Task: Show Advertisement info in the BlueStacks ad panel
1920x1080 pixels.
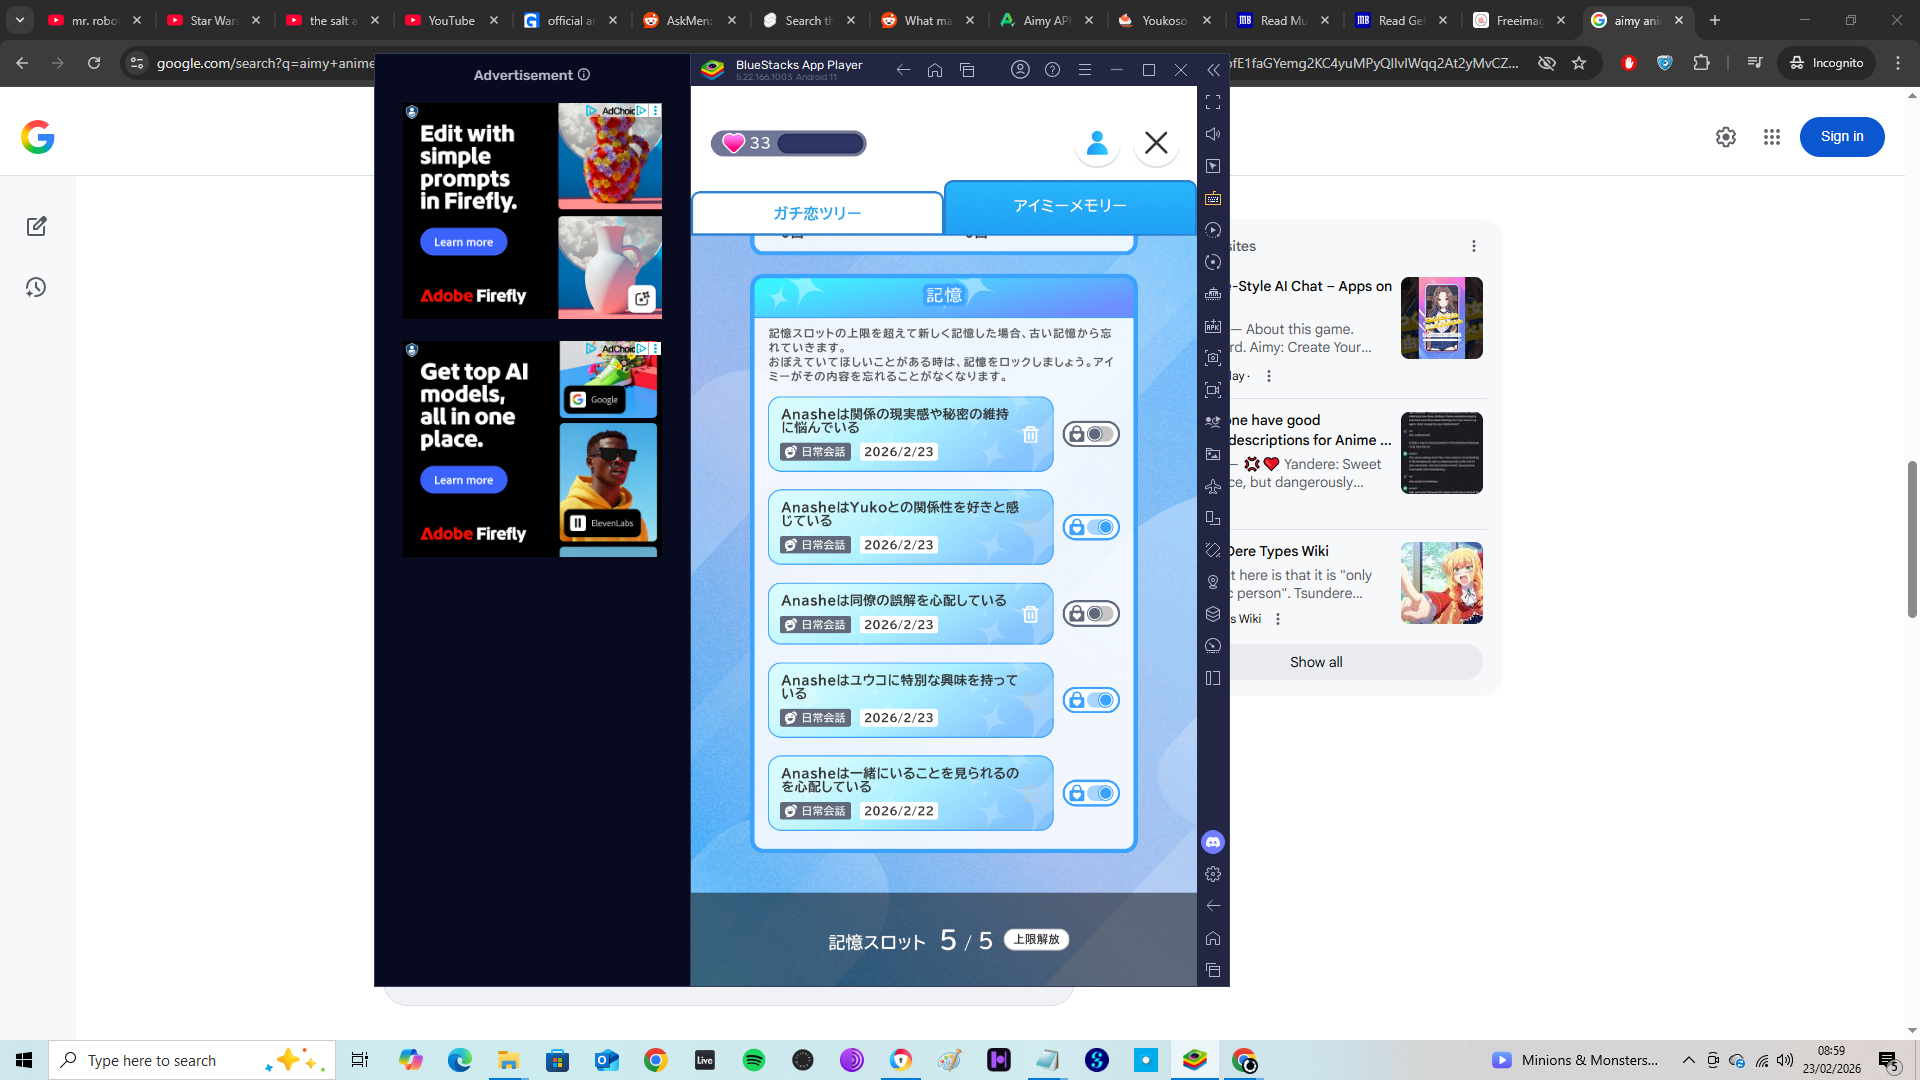Action: (584, 75)
